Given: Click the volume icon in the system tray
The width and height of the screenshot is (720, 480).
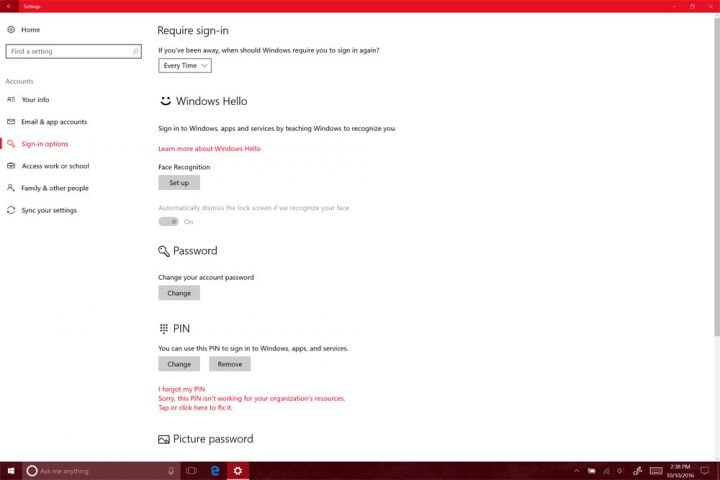Looking at the screenshot, I should [620, 471].
